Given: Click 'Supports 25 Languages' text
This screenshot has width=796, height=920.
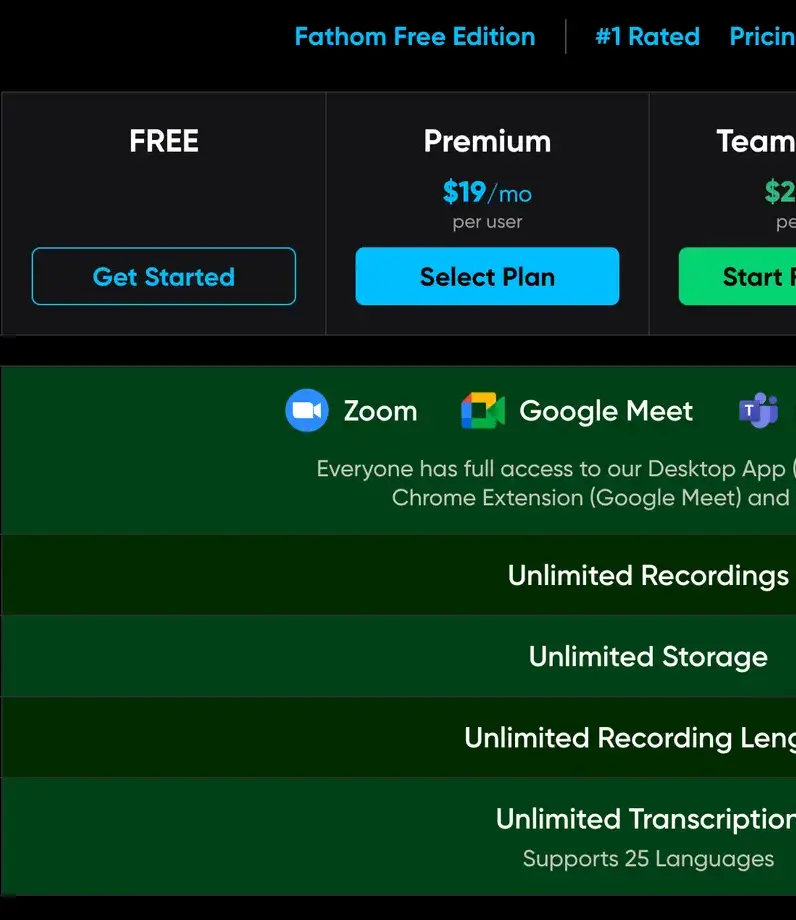Looking at the screenshot, I should pos(648,859).
